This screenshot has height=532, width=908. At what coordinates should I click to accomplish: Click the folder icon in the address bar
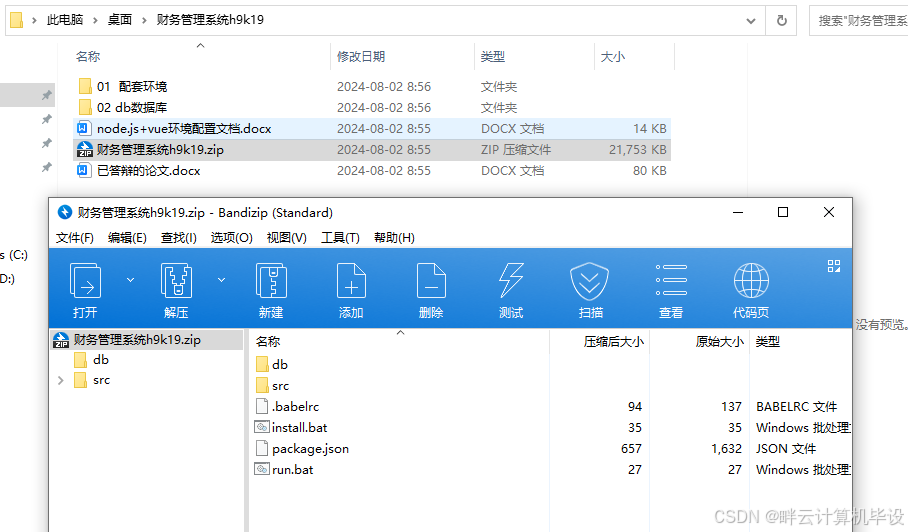tap(17, 20)
